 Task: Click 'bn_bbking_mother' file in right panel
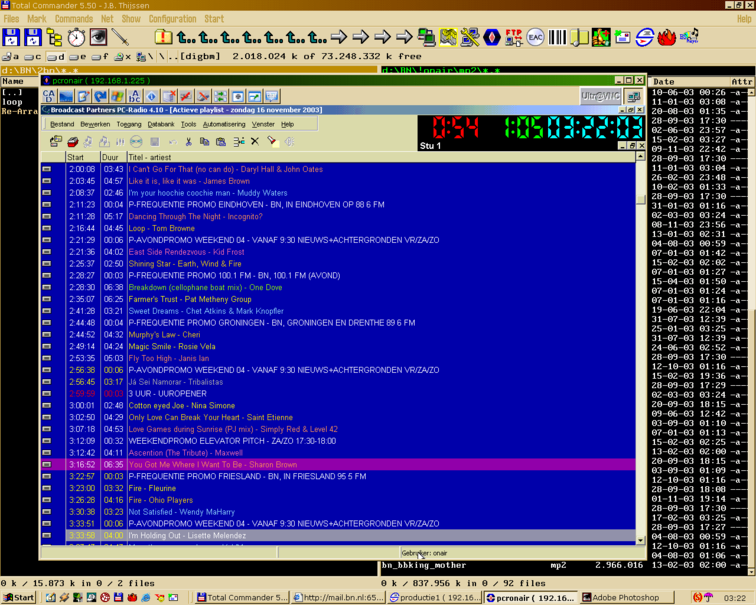424,565
